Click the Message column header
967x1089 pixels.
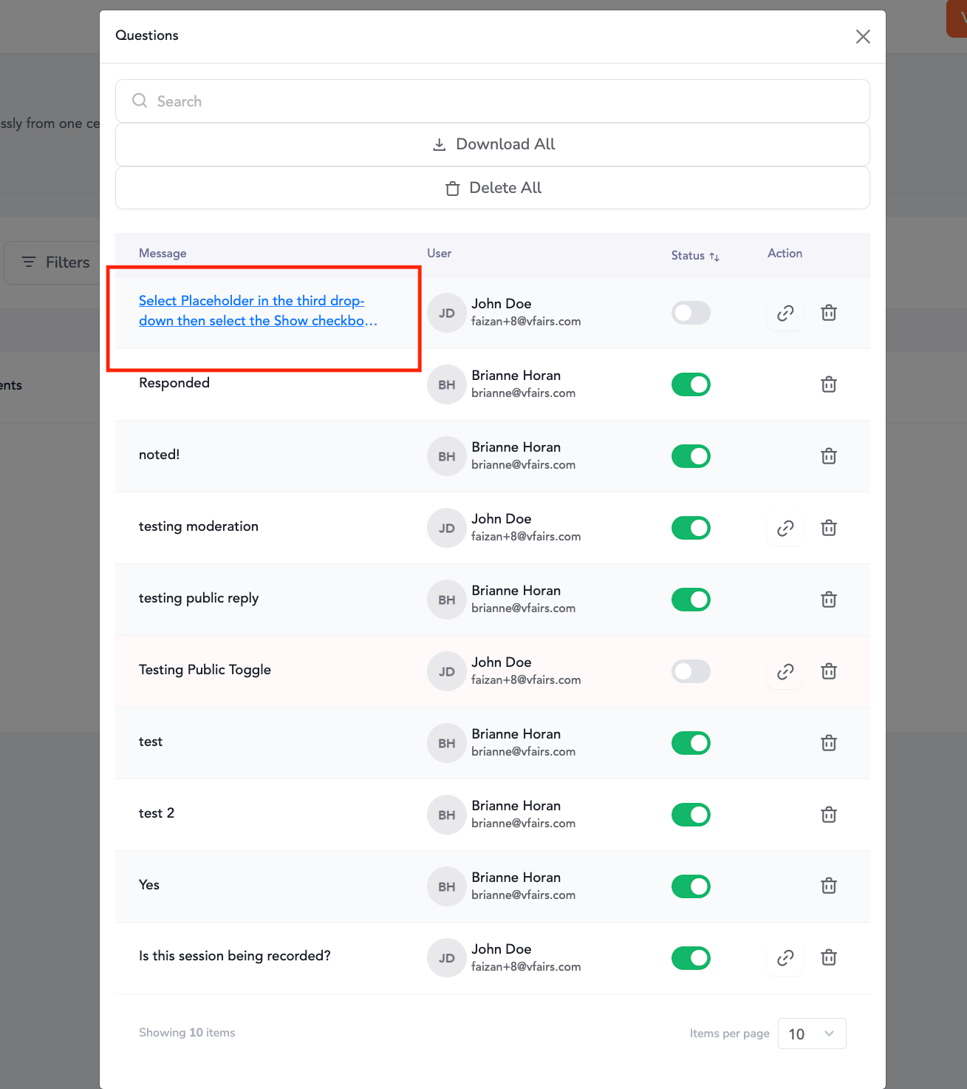click(163, 253)
